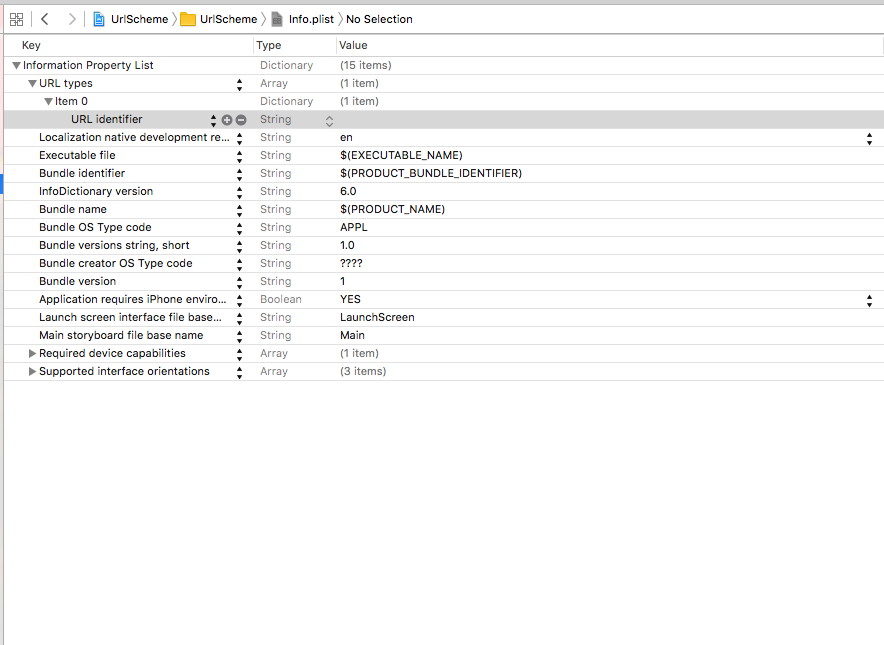Add a row with the plus button
This screenshot has width=884, height=645.
coord(227,120)
